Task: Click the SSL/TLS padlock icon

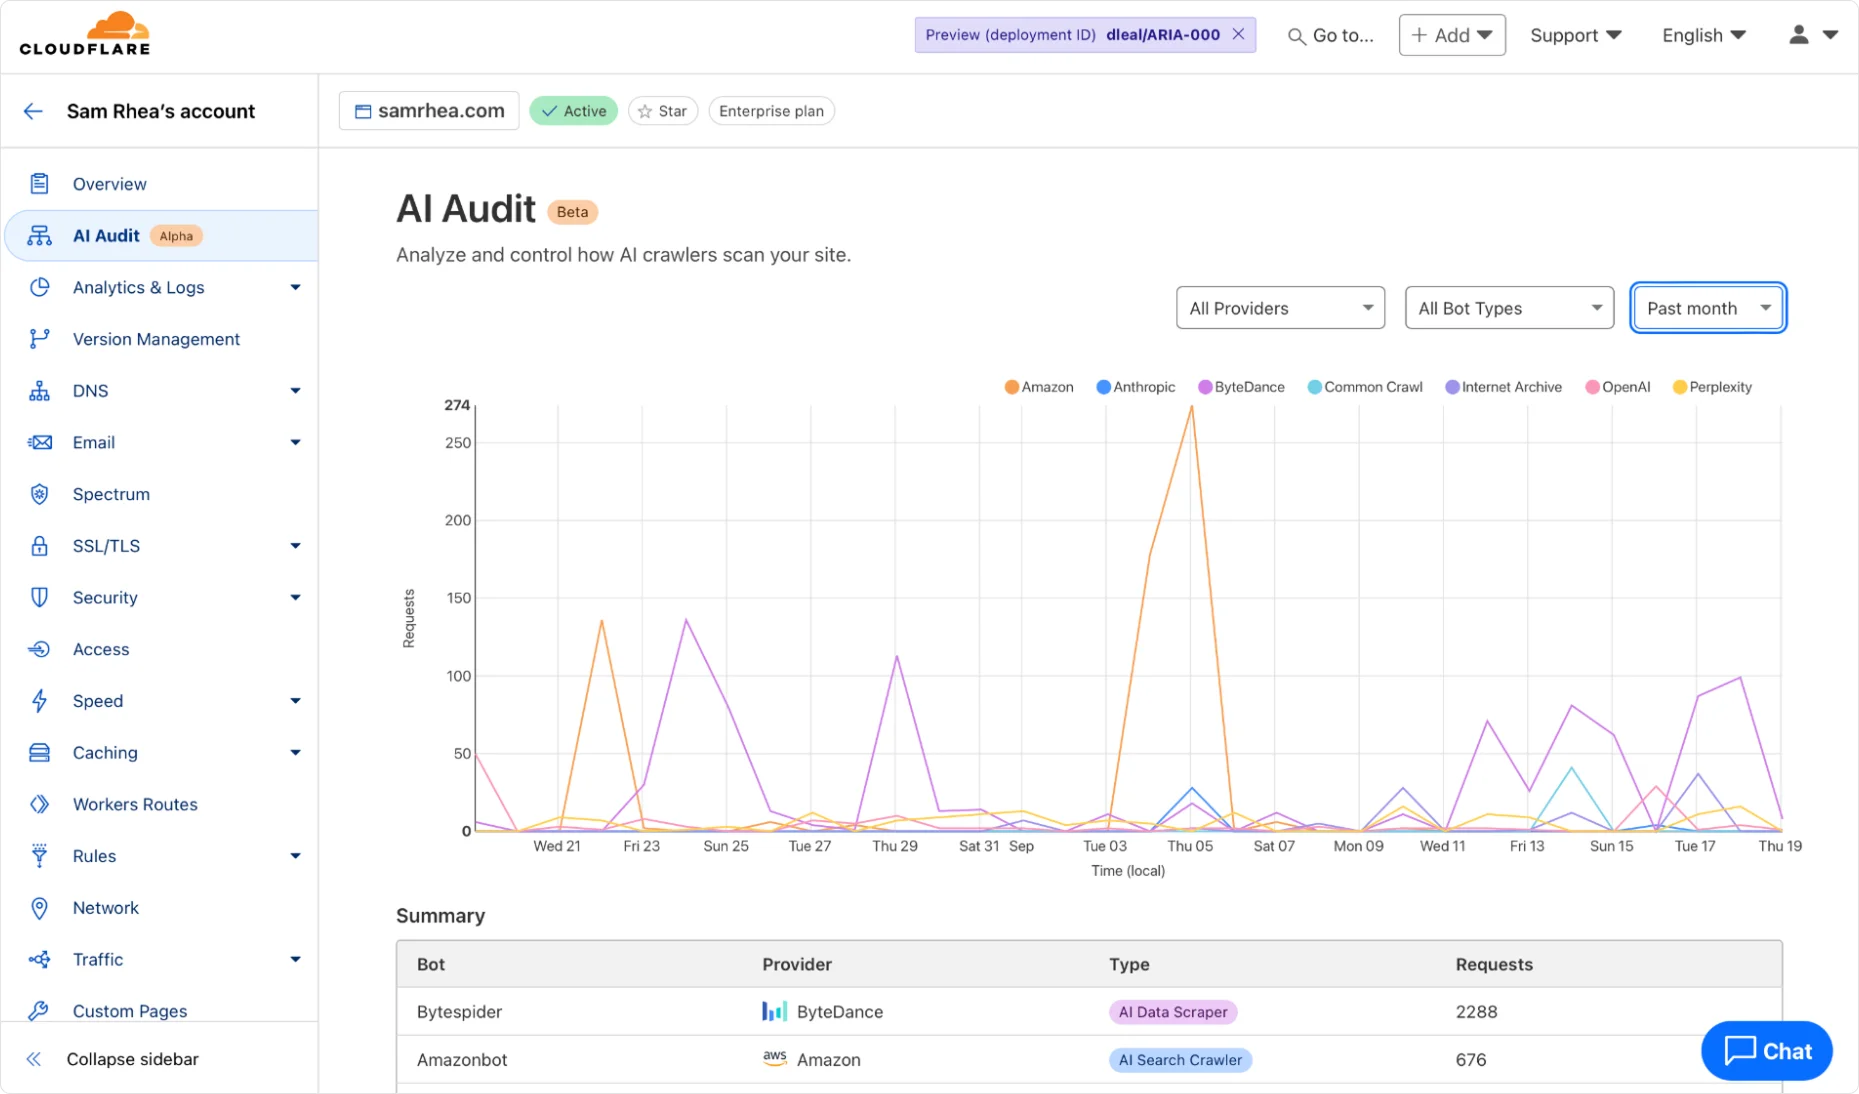Action: click(x=39, y=546)
